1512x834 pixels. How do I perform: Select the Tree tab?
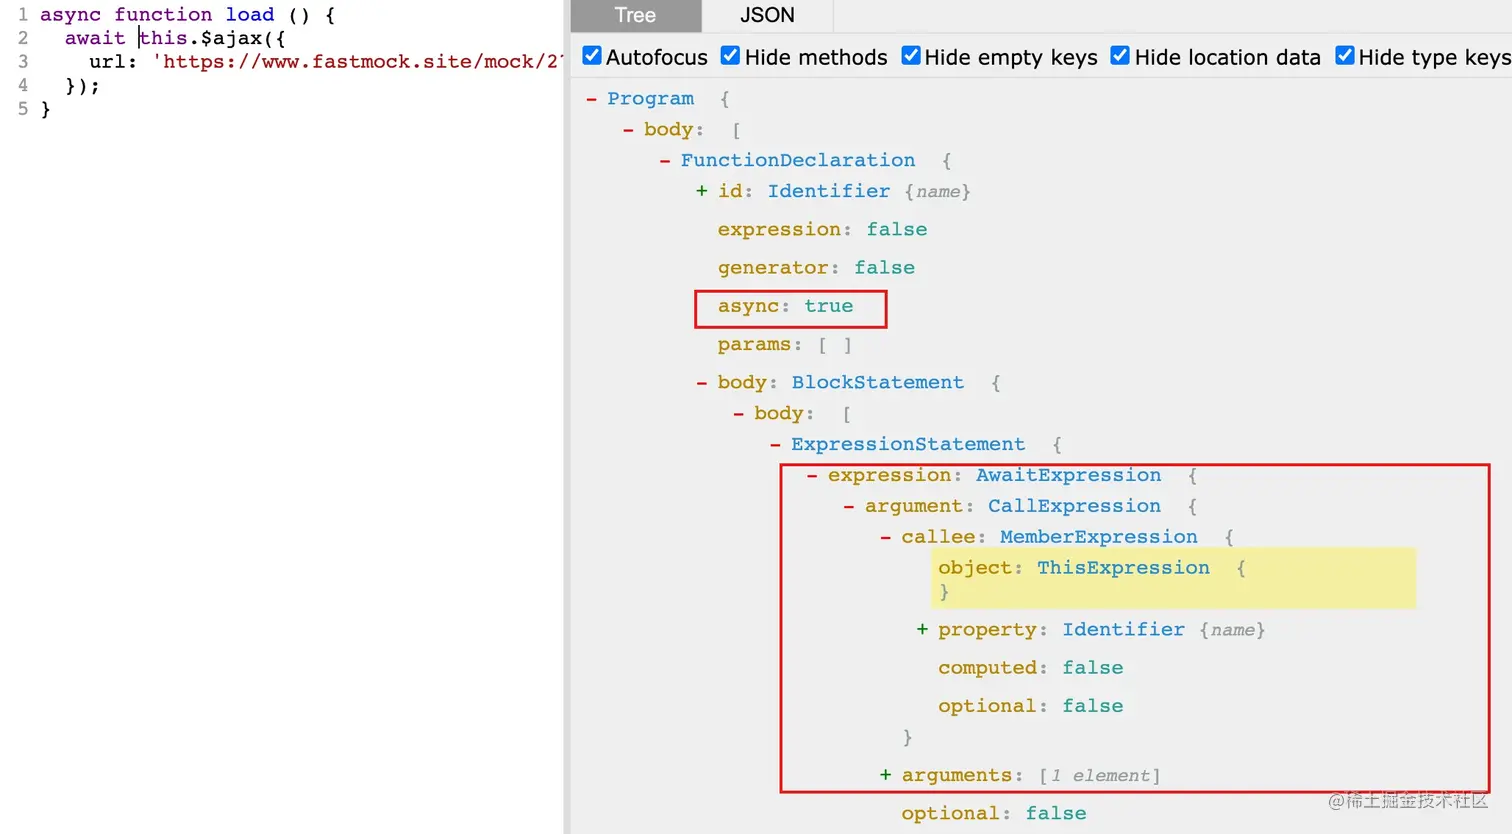(634, 15)
